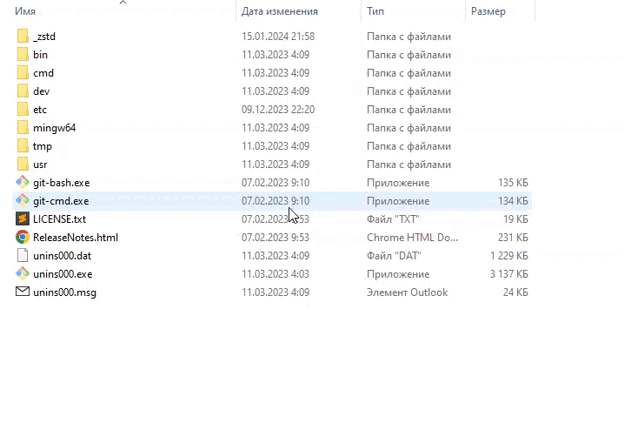
Task: Click the size 231 КБ
Action: pyautogui.click(x=513, y=237)
